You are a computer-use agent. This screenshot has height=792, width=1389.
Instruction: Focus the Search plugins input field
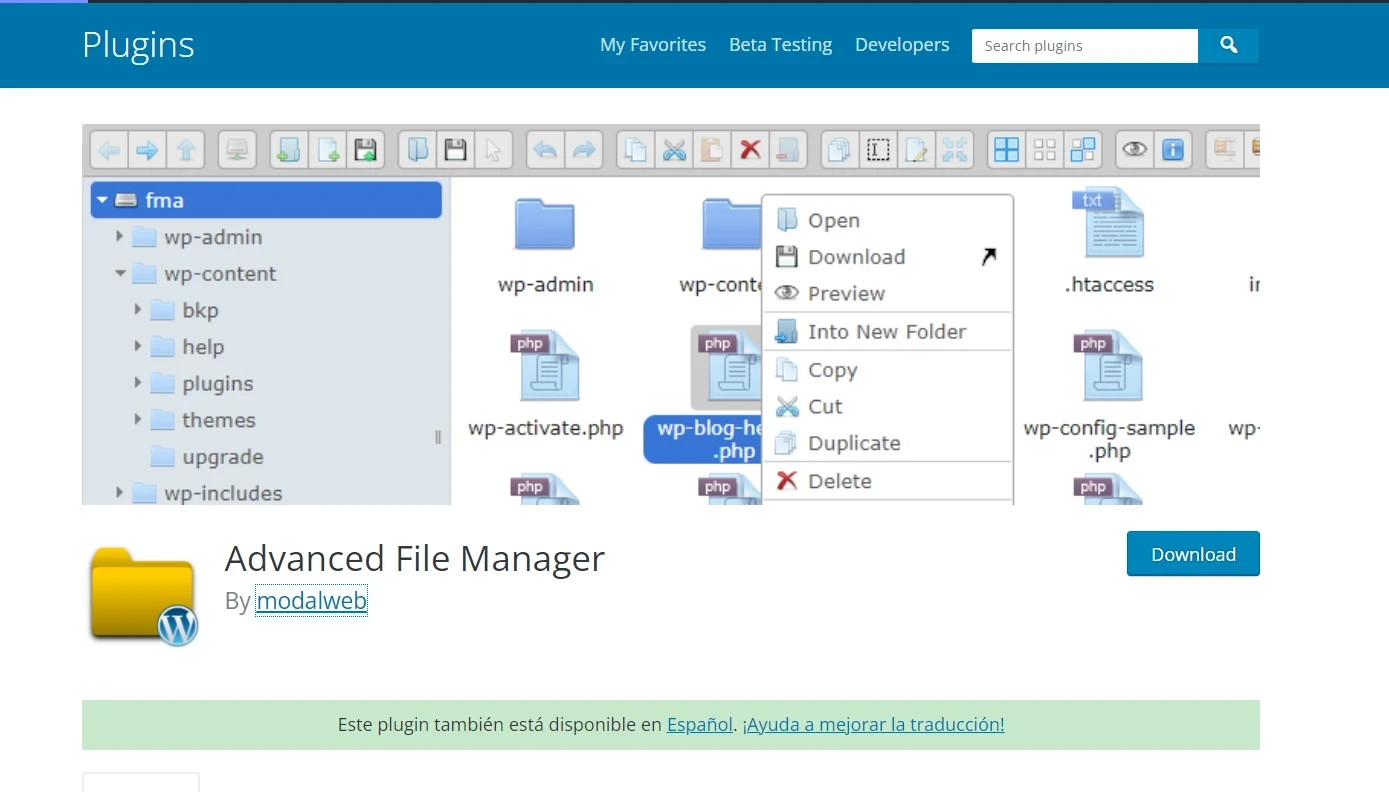(1085, 46)
